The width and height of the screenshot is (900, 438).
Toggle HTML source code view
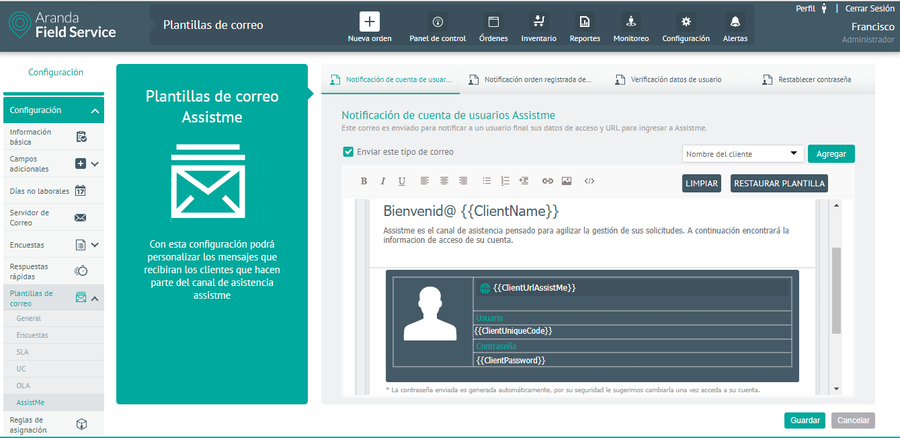click(589, 181)
